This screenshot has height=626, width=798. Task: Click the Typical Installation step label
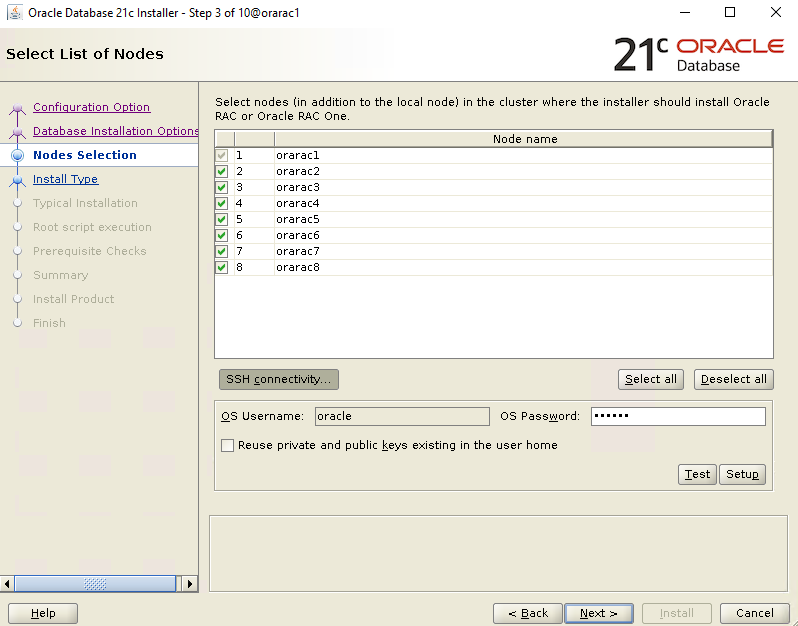pos(86,203)
